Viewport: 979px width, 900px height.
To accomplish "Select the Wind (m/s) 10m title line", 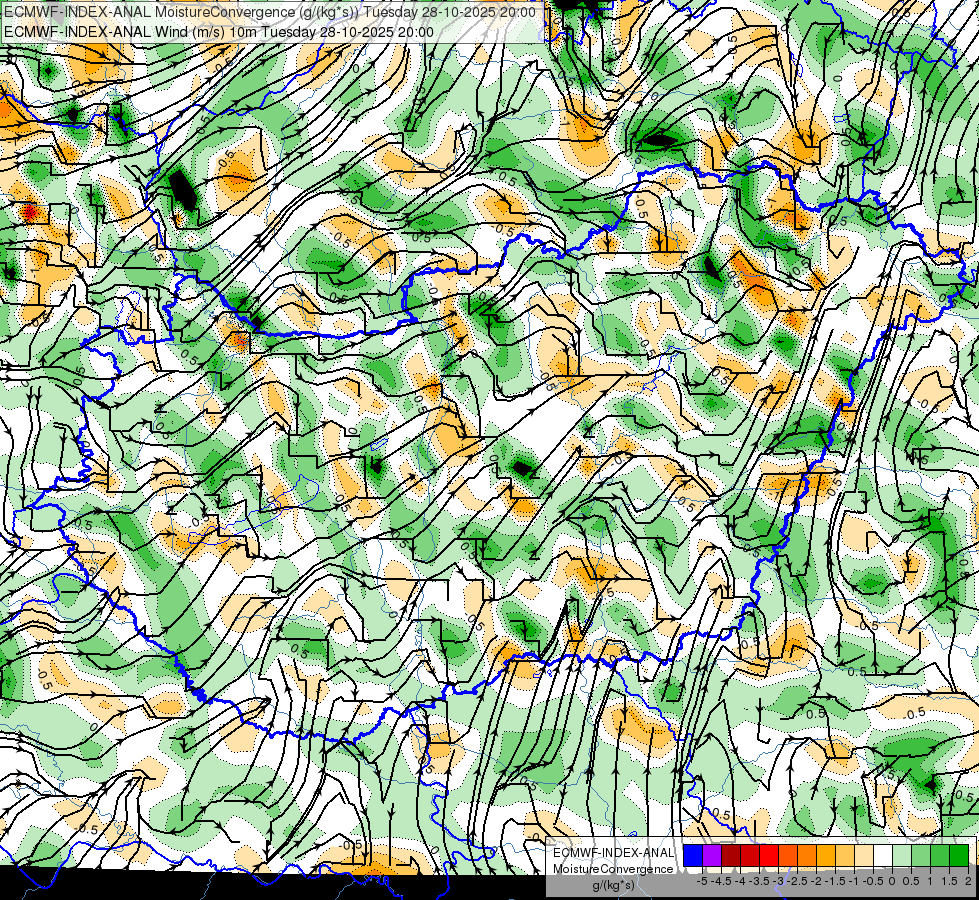I will [219, 32].
